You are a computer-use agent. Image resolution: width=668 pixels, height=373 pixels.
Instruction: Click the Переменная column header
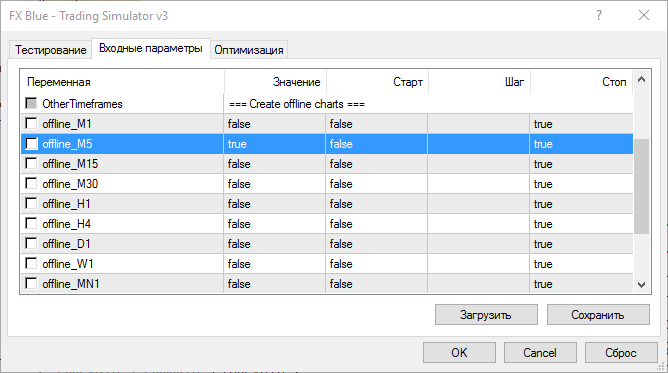(x=122, y=82)
